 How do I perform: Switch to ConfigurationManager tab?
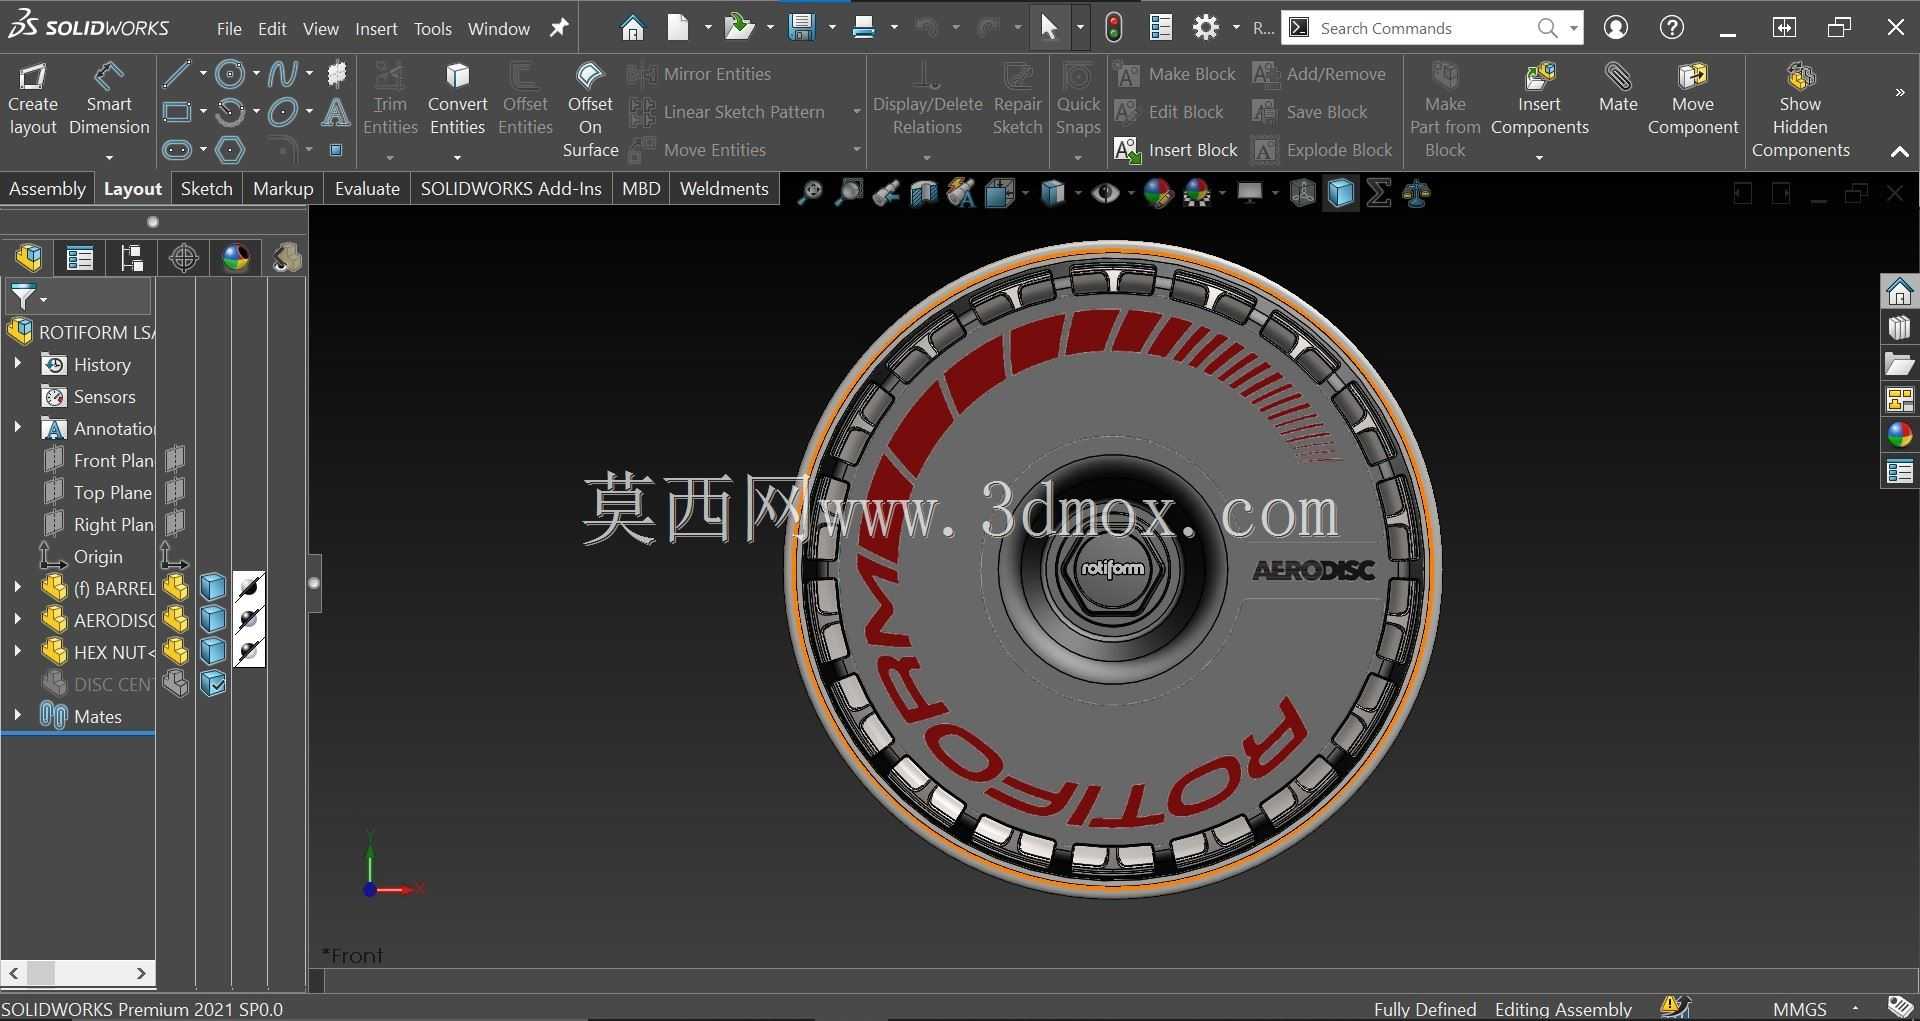tap(132, 258)
